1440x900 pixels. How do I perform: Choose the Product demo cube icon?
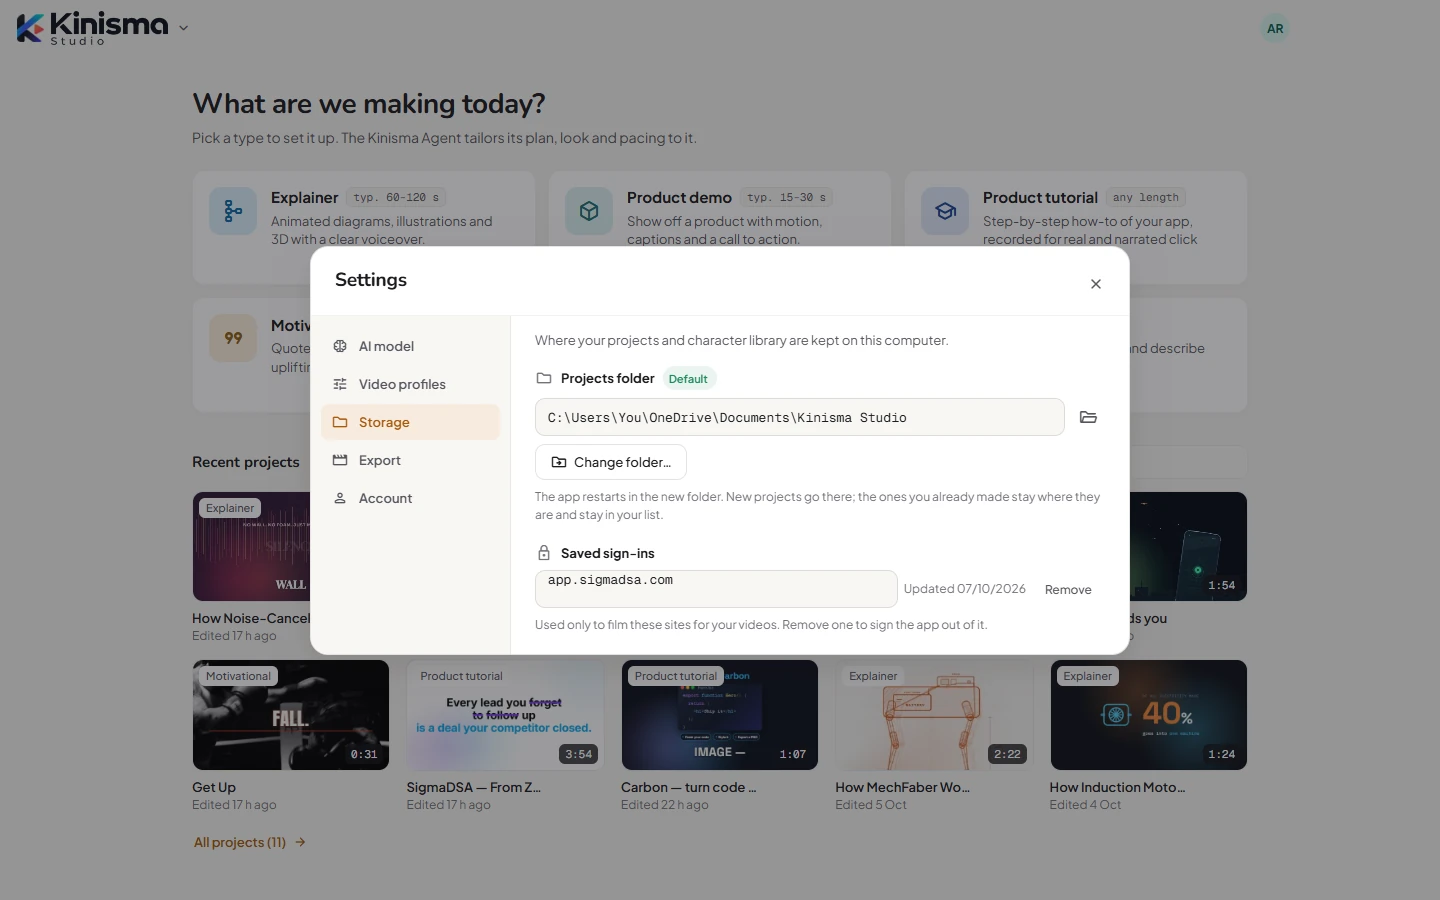click(x=589, y=211)
